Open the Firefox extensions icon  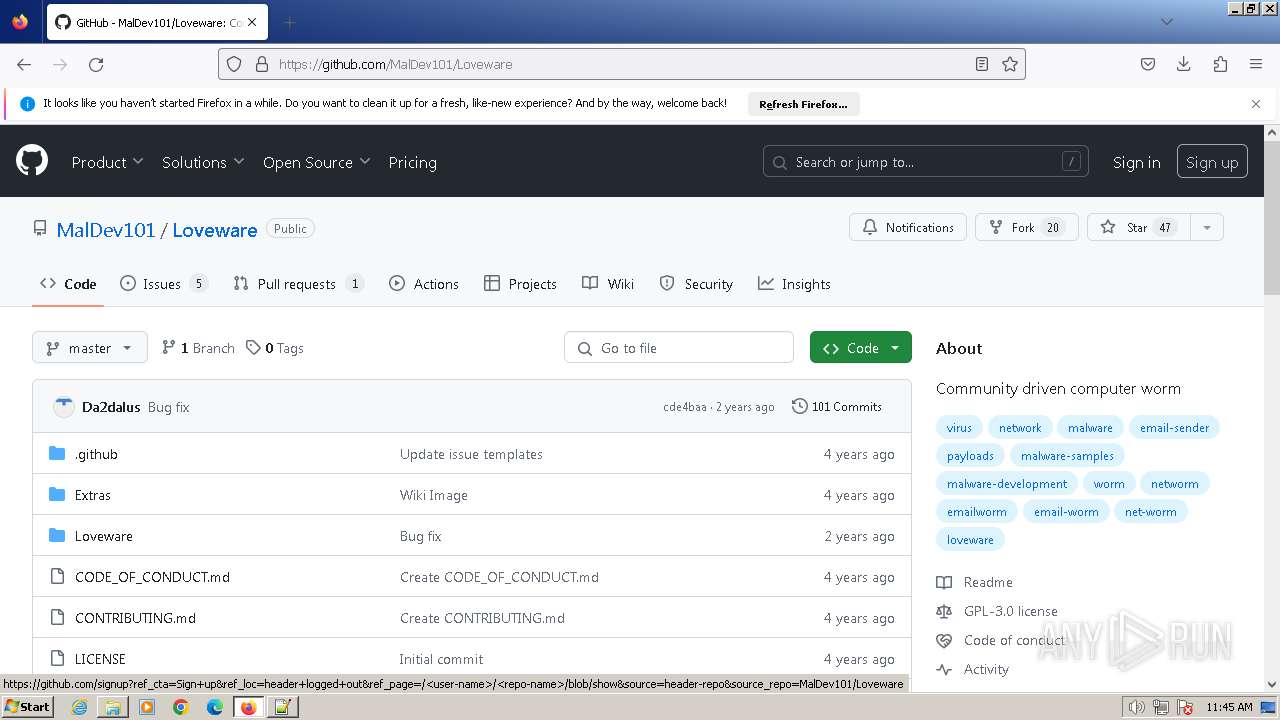[1220, 64]
